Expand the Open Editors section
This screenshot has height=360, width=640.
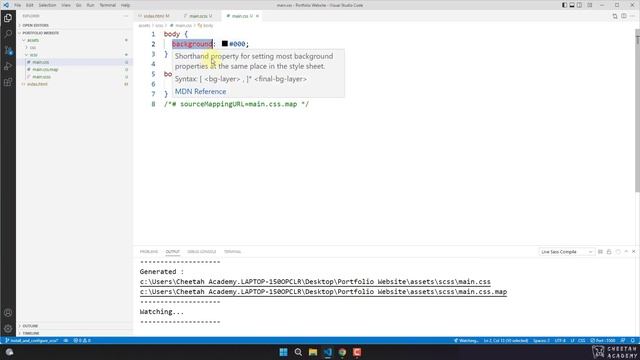pos(74,25)
